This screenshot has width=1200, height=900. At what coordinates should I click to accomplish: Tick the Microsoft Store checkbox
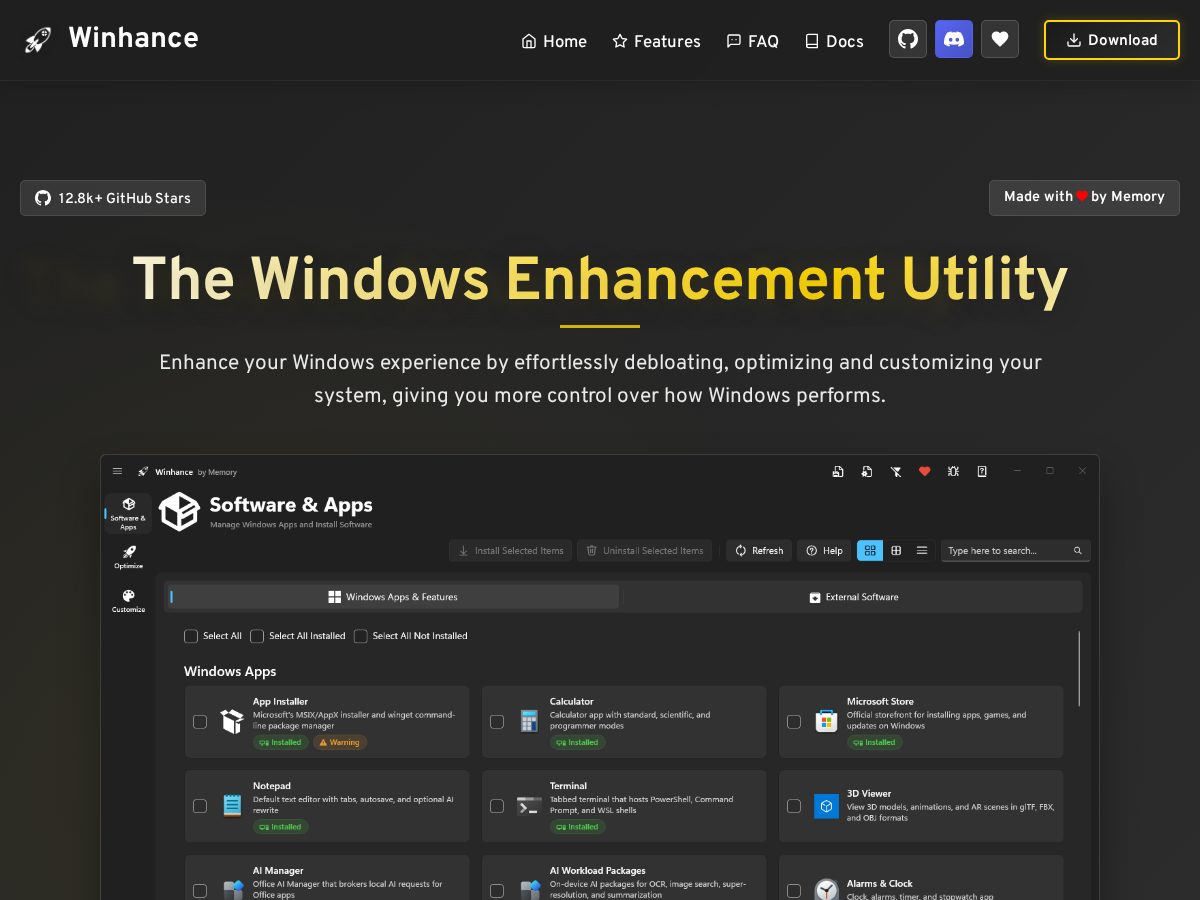click(794, 722)
